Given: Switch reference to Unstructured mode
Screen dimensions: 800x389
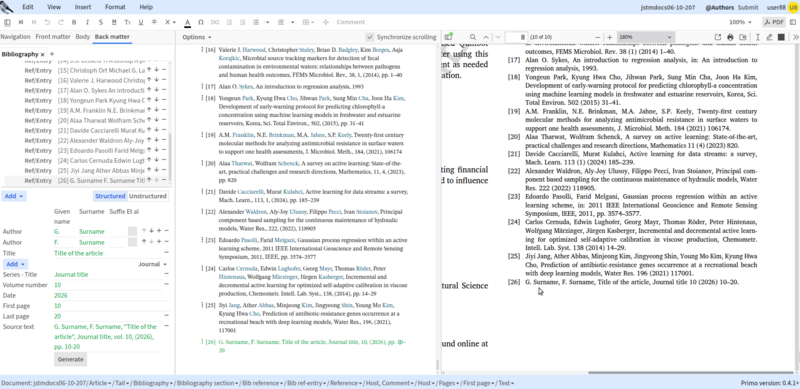Looking at the screenshot, I should click(147, 196).
